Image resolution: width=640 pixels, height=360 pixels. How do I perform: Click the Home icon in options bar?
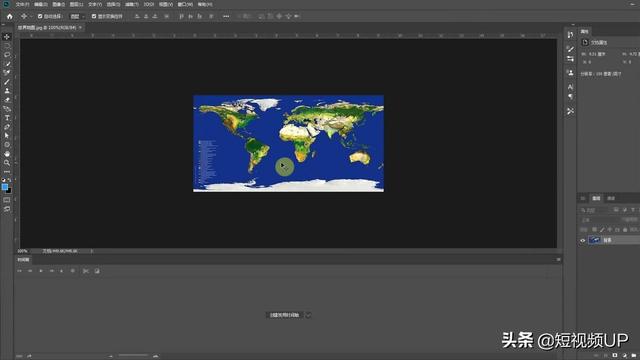(10, 16)
